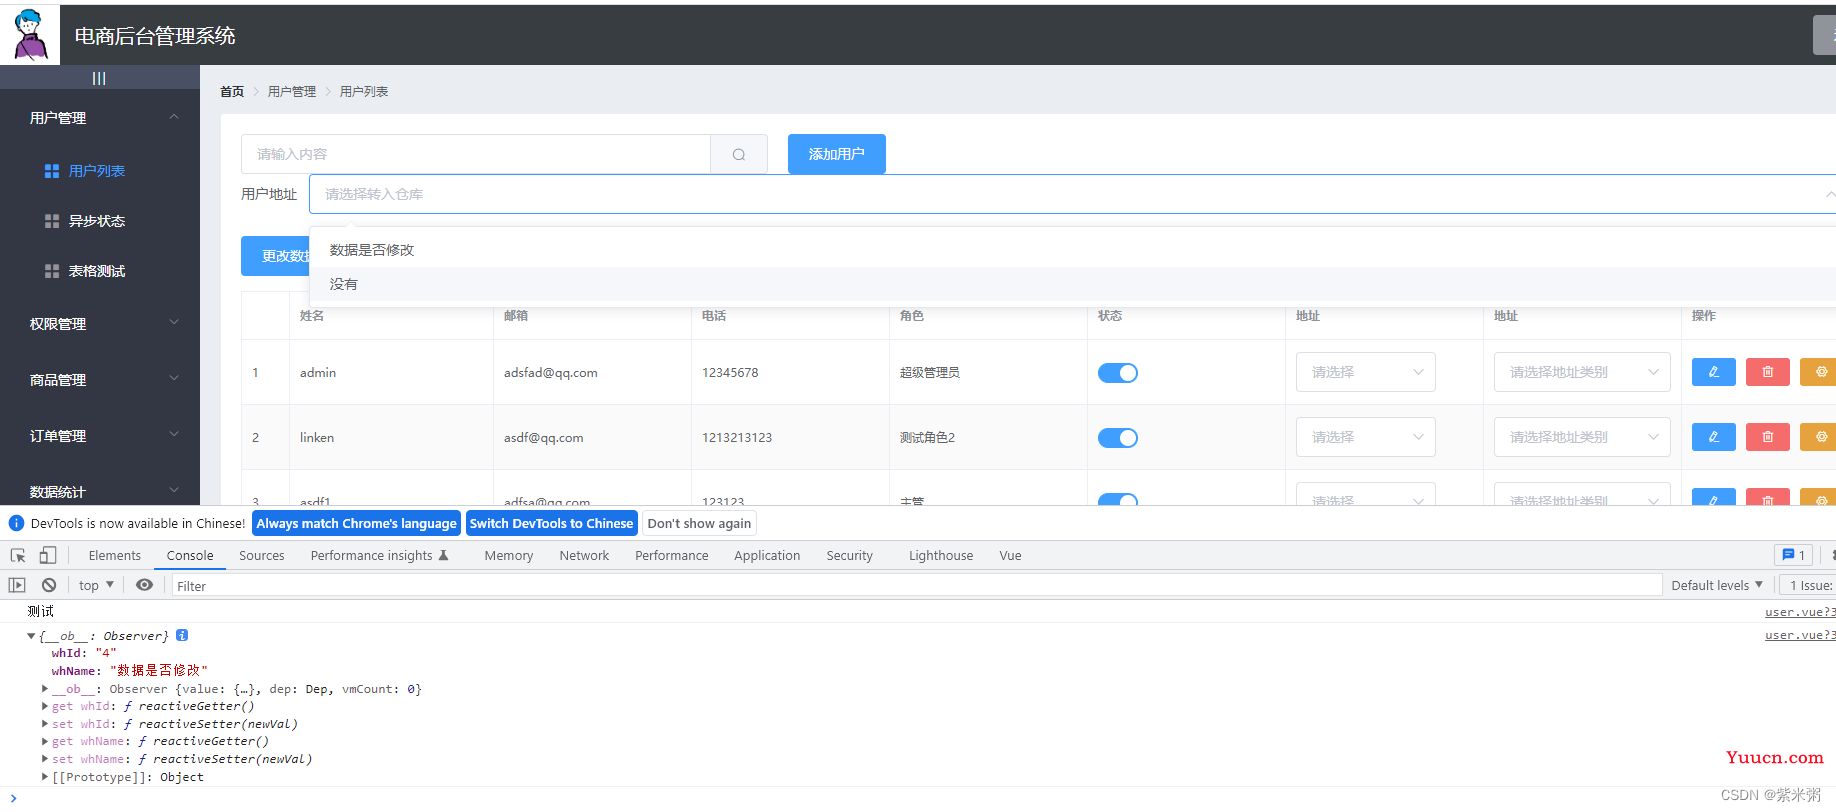Switch to the Sources tab
The image size is (1836, 812).
click(x=262, y=555)
